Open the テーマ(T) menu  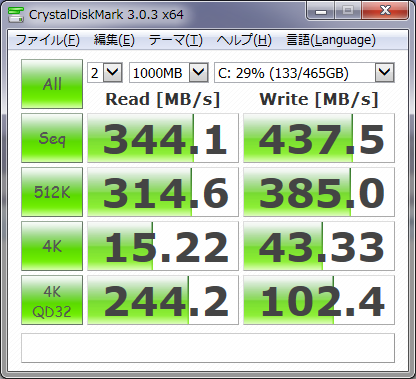point(176,40)
